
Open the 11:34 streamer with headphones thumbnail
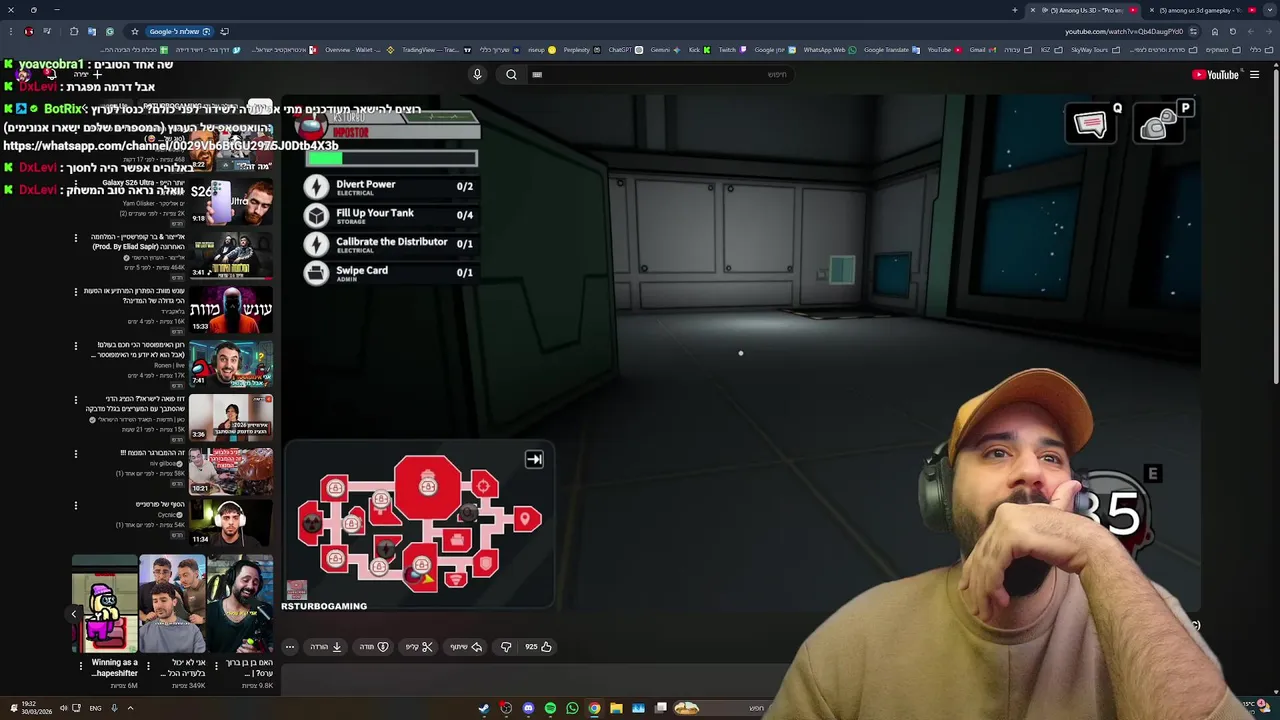tap(231, 521)
